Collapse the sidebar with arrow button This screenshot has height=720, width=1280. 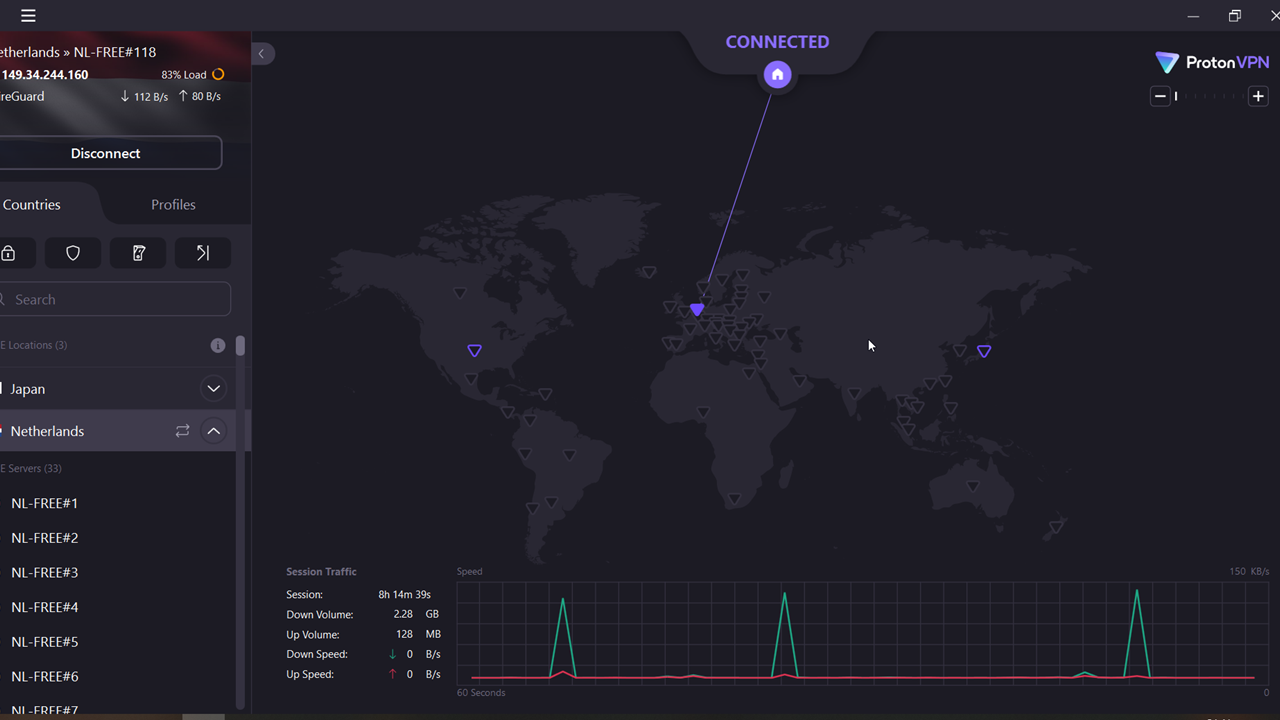(x=262, y=54)
